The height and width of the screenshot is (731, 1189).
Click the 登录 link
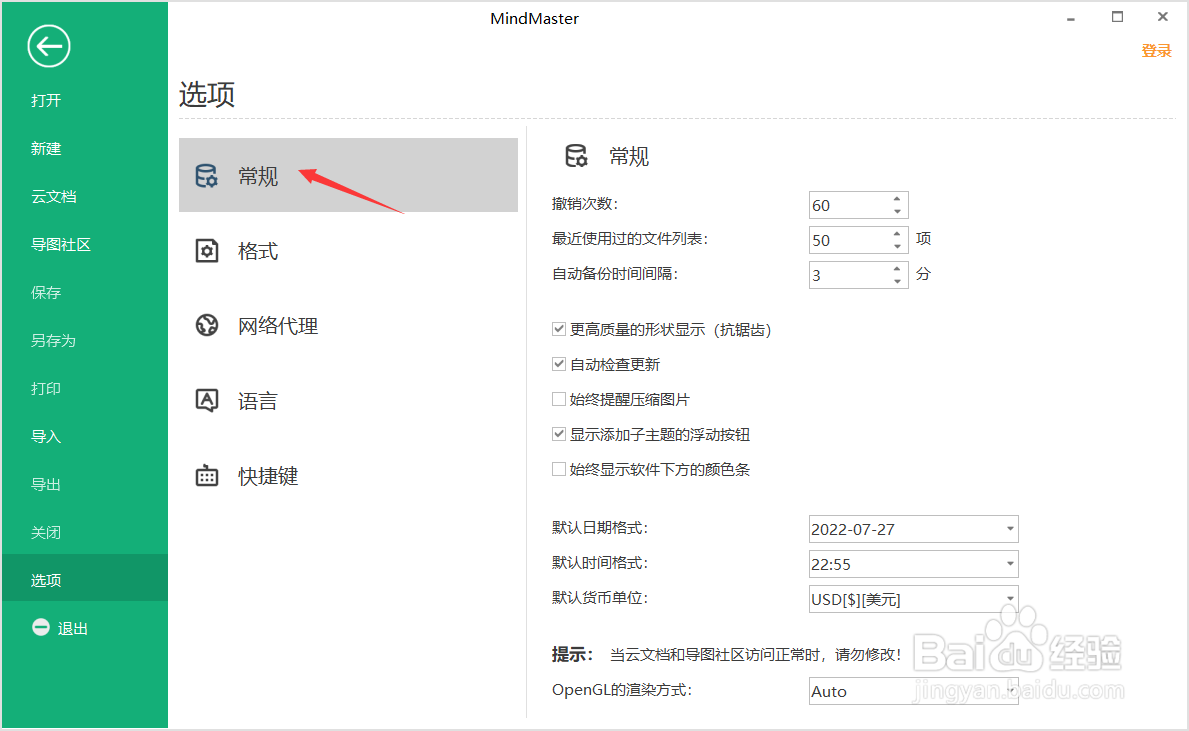1156,51
